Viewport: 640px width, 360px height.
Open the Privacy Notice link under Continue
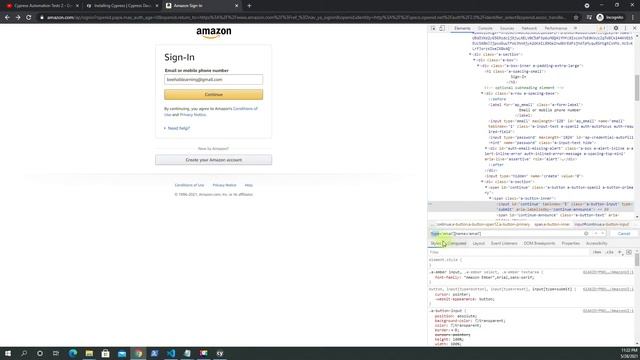pyautogui.click(x=193, y=115)
